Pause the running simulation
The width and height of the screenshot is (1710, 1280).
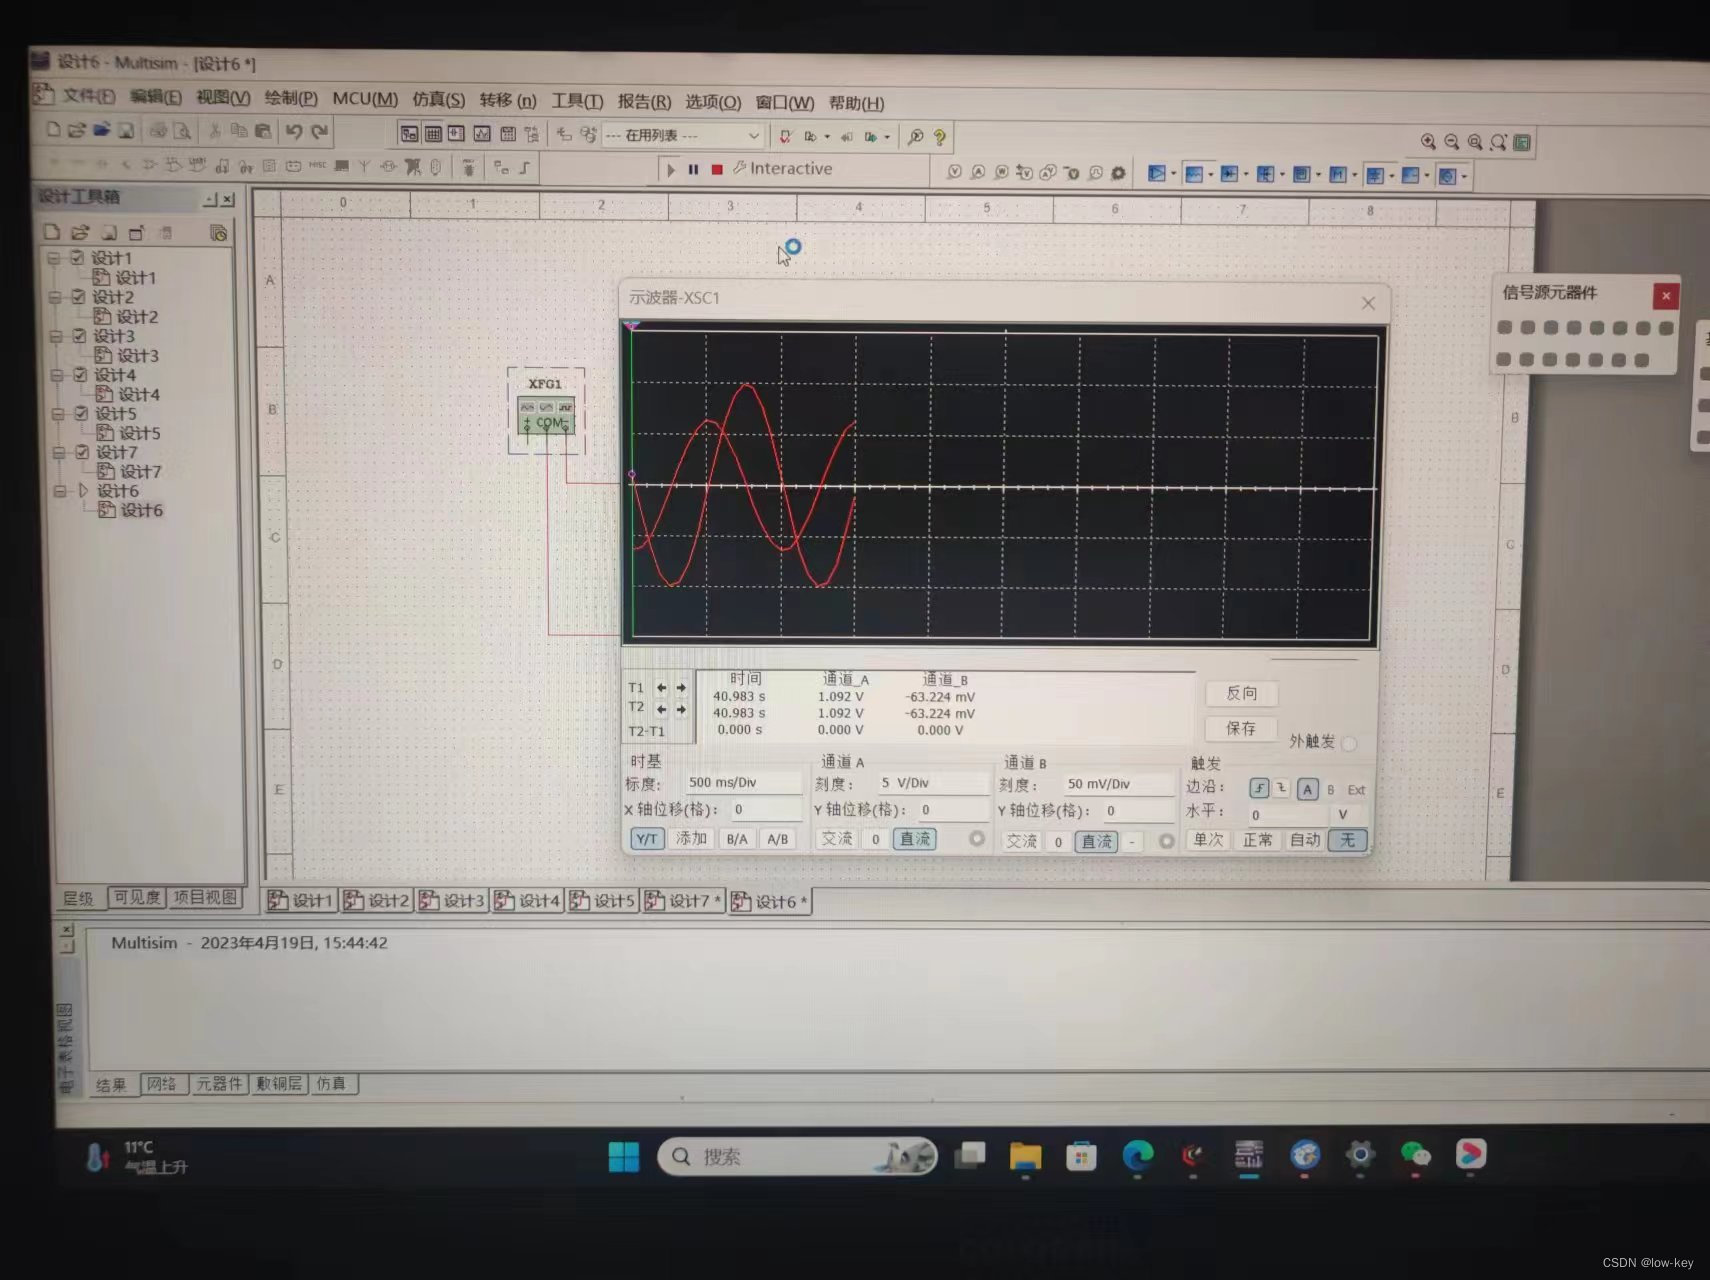[694, 170]
